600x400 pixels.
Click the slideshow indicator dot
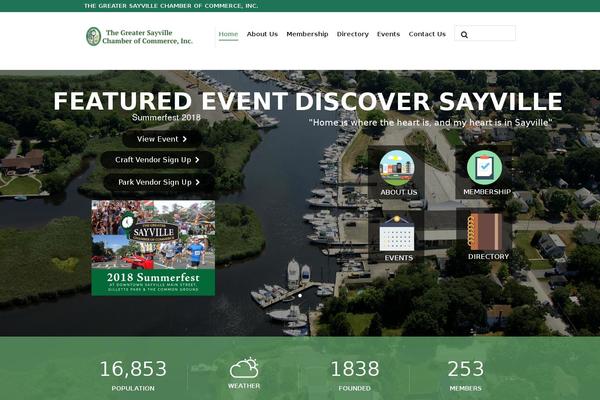pyautogui.click(x=300, y=296)
